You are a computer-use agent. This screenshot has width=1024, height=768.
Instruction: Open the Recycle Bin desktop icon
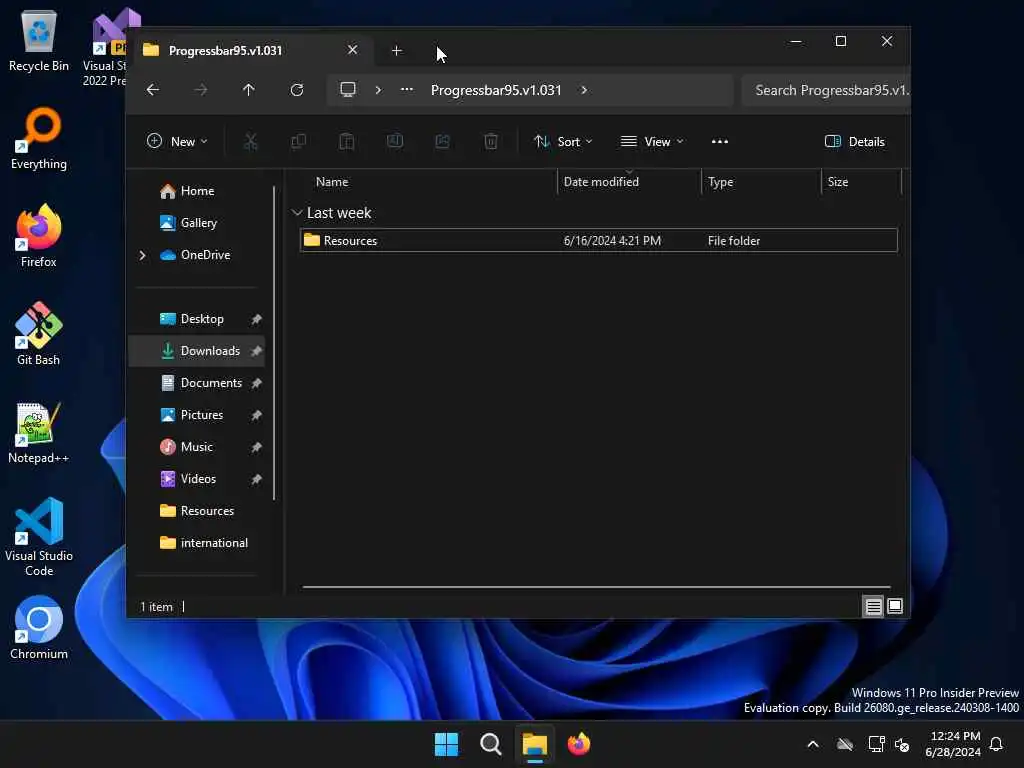39,40
